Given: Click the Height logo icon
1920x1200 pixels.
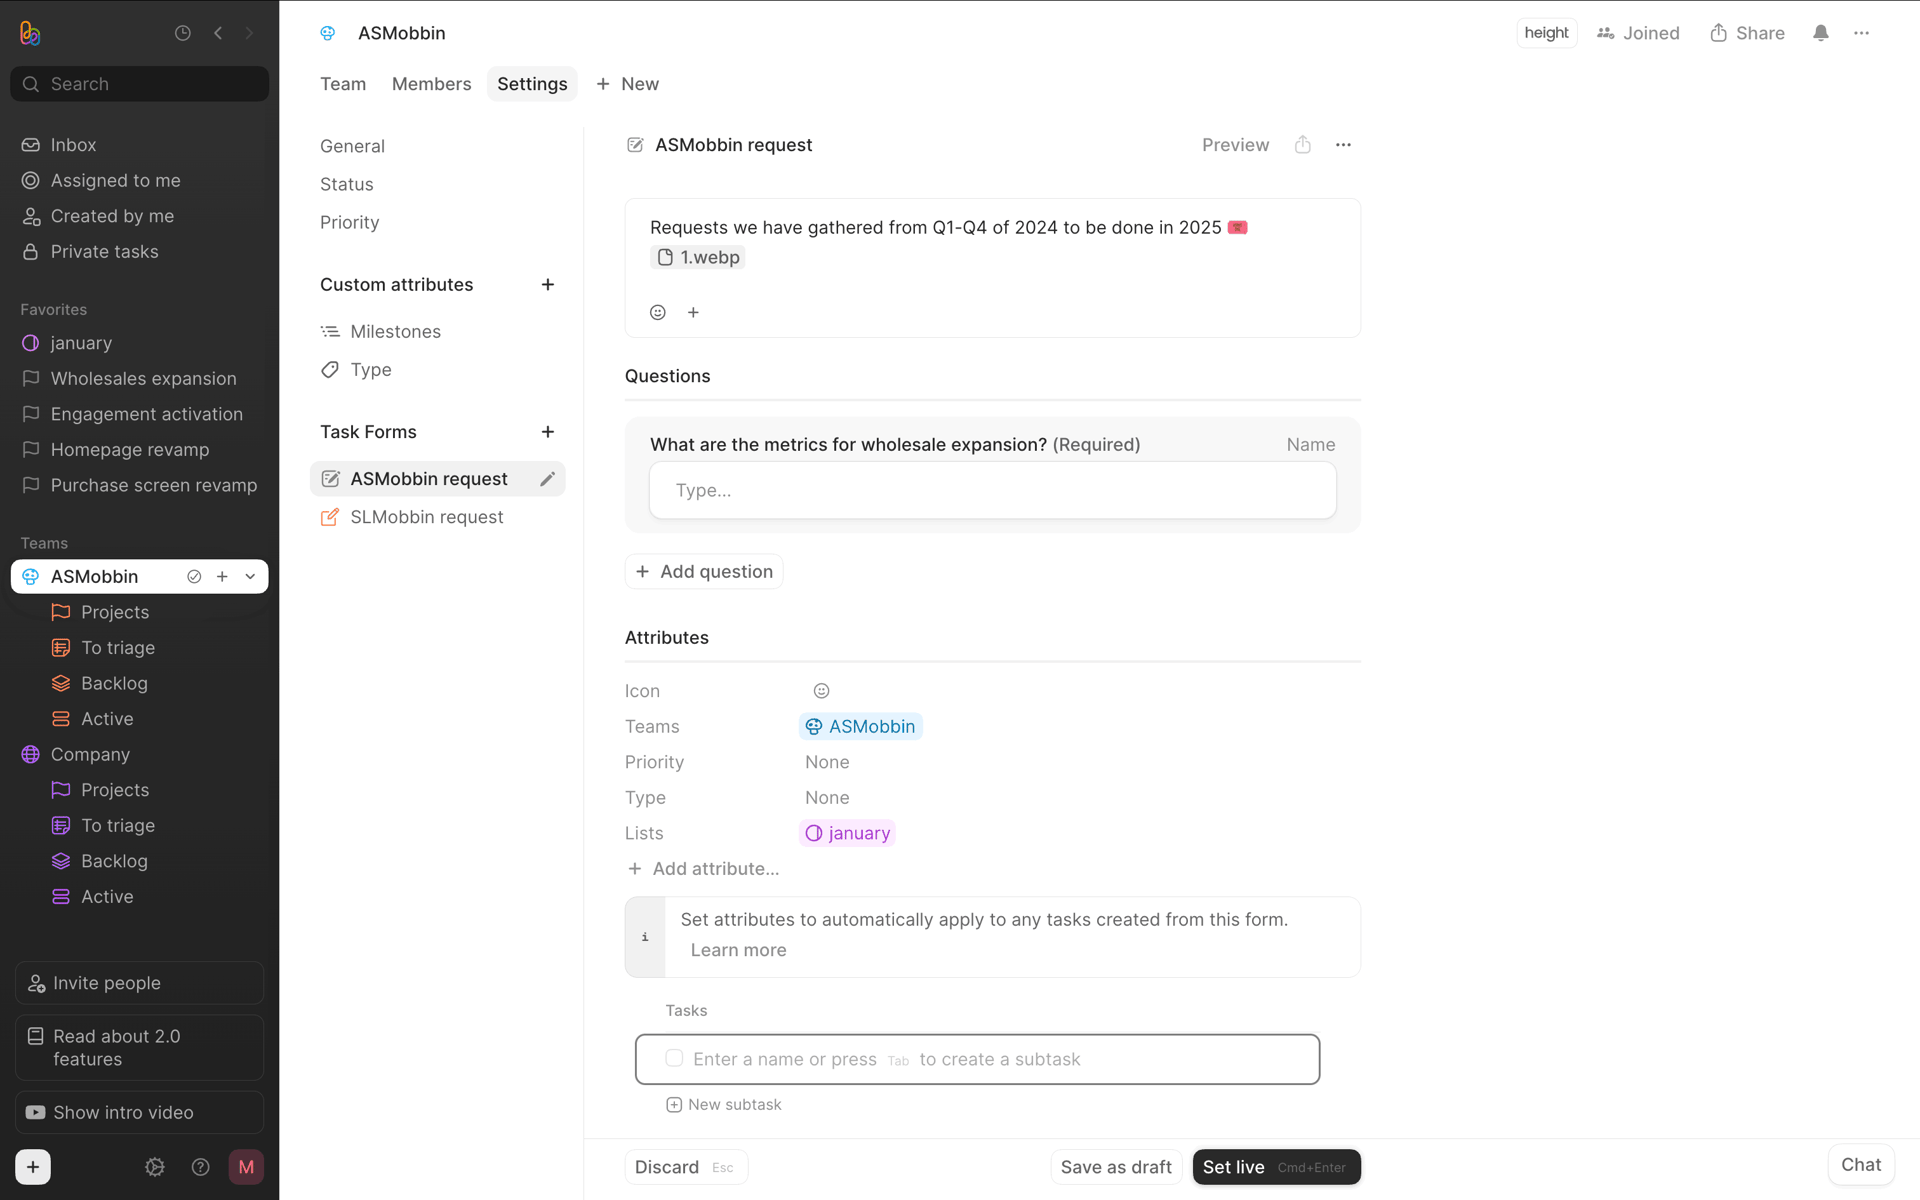Looking at the screenshot, I should pos(30,33).
